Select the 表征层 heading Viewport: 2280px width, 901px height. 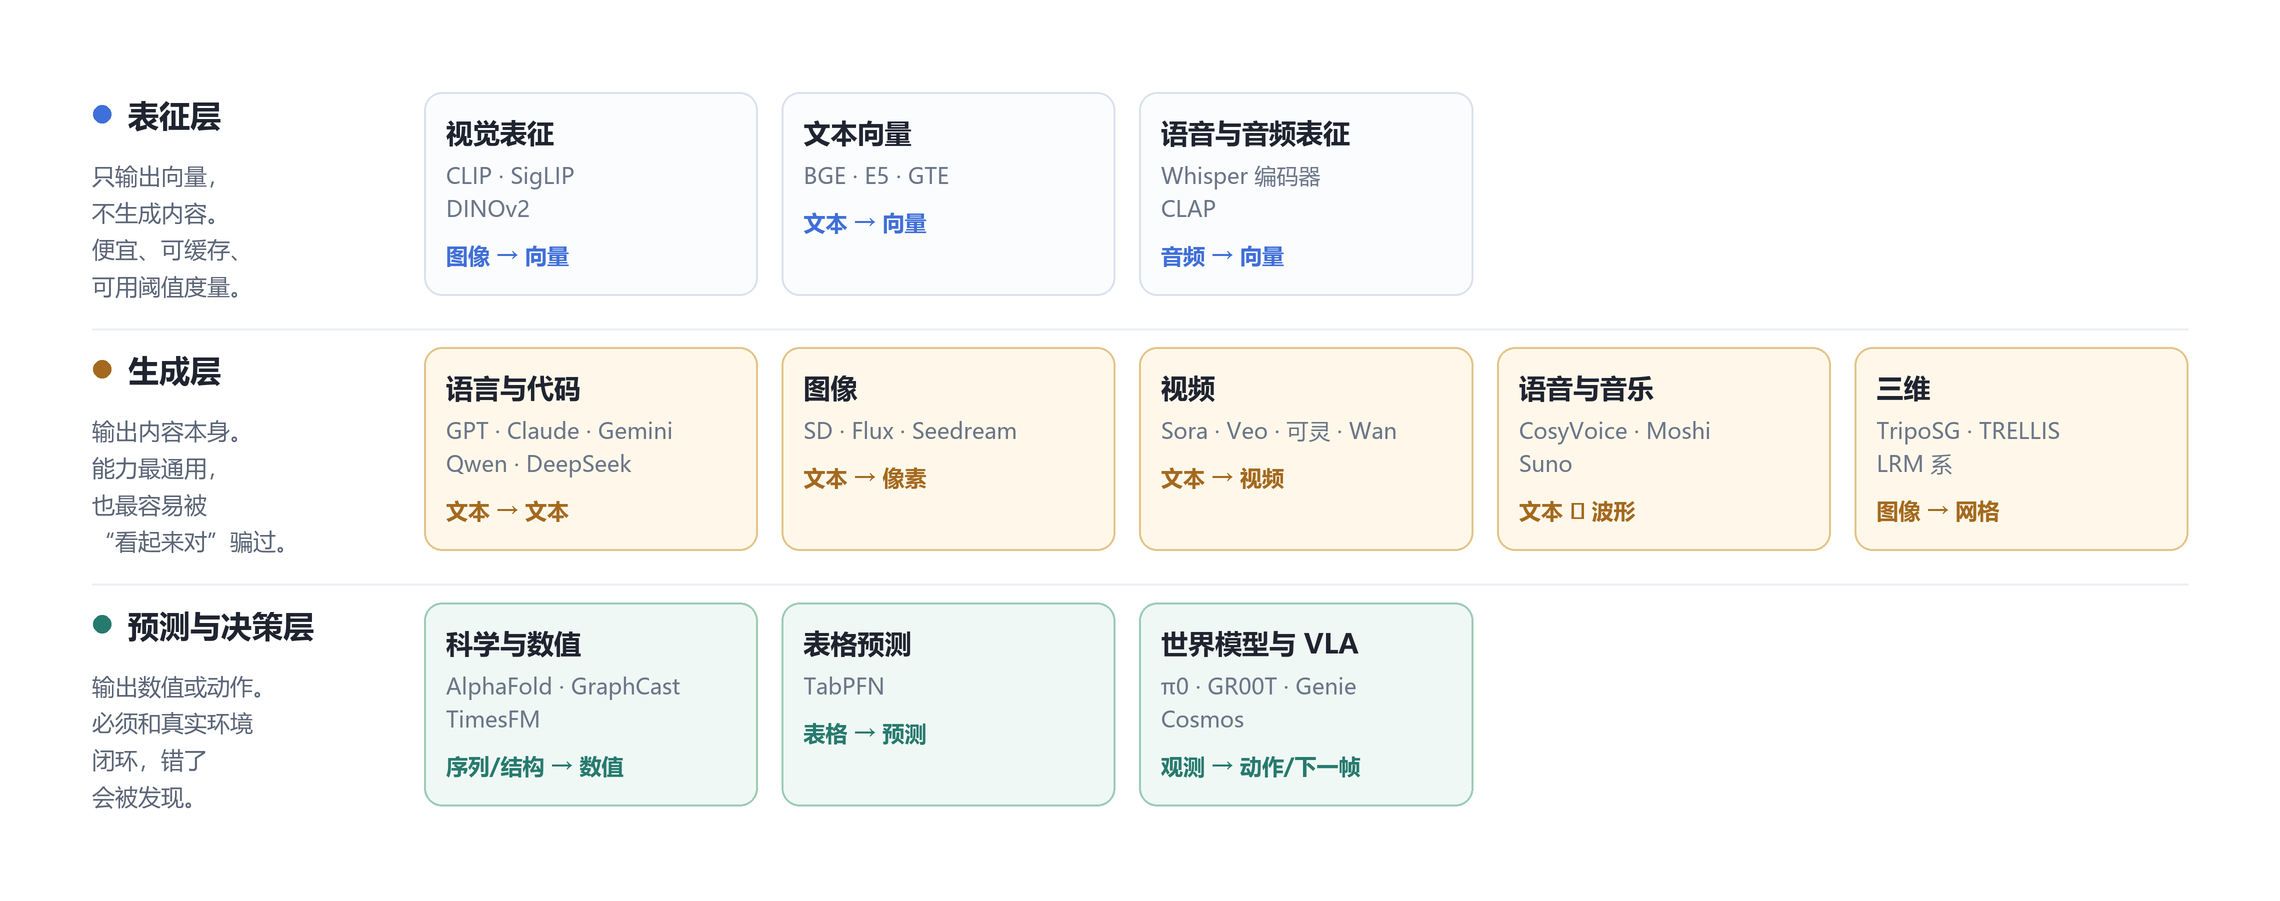[x=174, y=117]
